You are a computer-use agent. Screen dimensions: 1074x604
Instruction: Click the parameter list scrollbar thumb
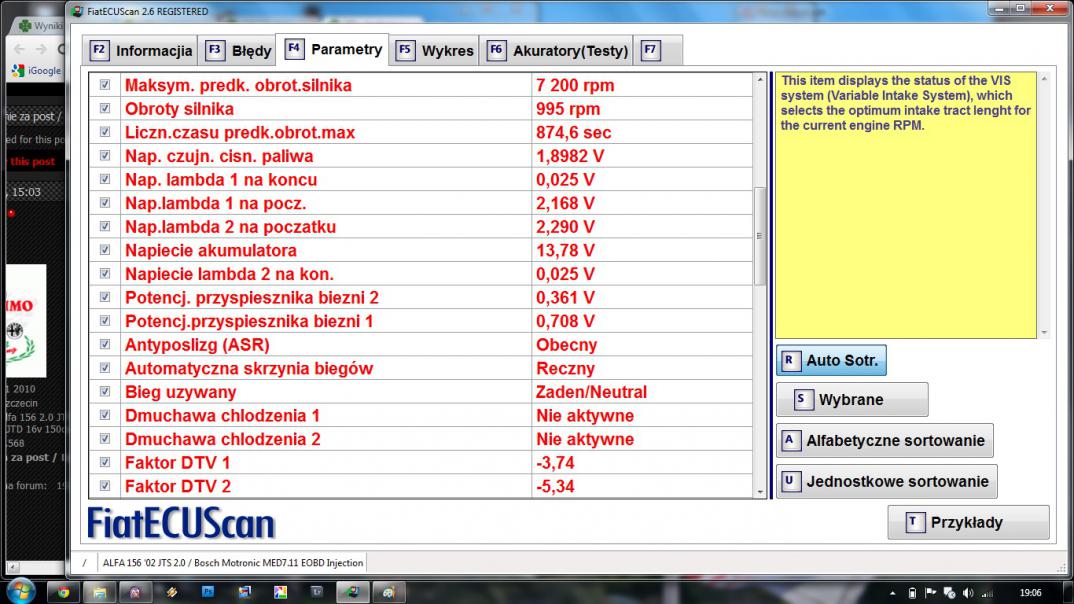761,235
